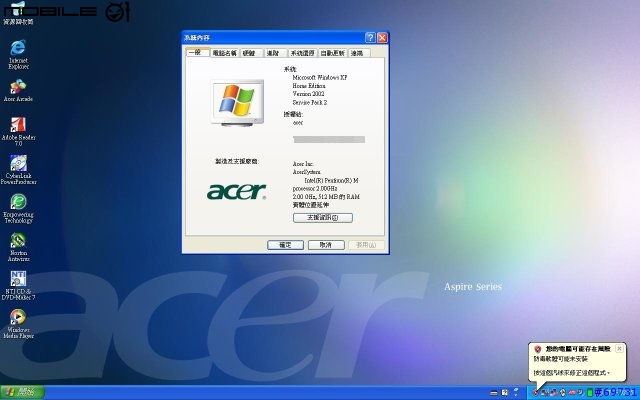Click the network monitor tray icon beside the shield
640x400 pixels.
(544, 393)
